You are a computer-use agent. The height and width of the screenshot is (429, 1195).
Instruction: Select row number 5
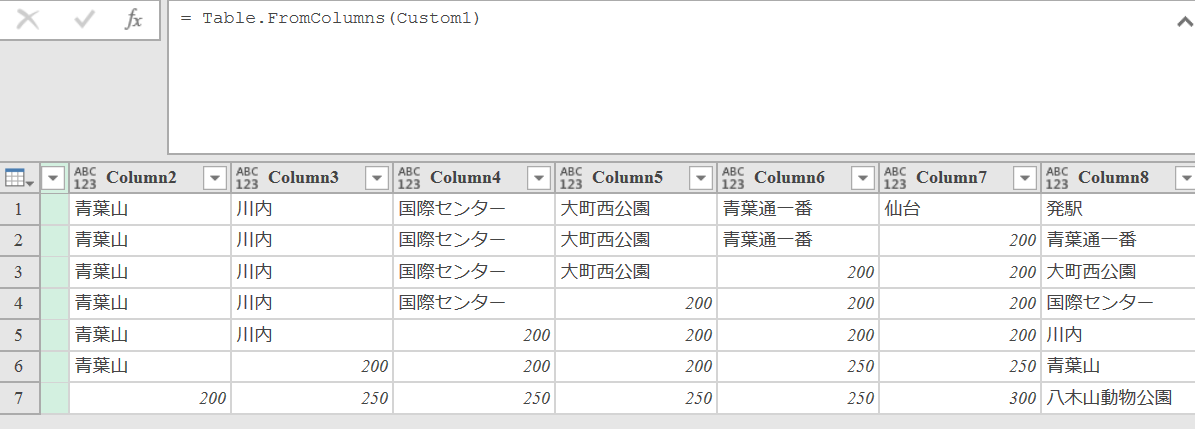tap(20, 335)
